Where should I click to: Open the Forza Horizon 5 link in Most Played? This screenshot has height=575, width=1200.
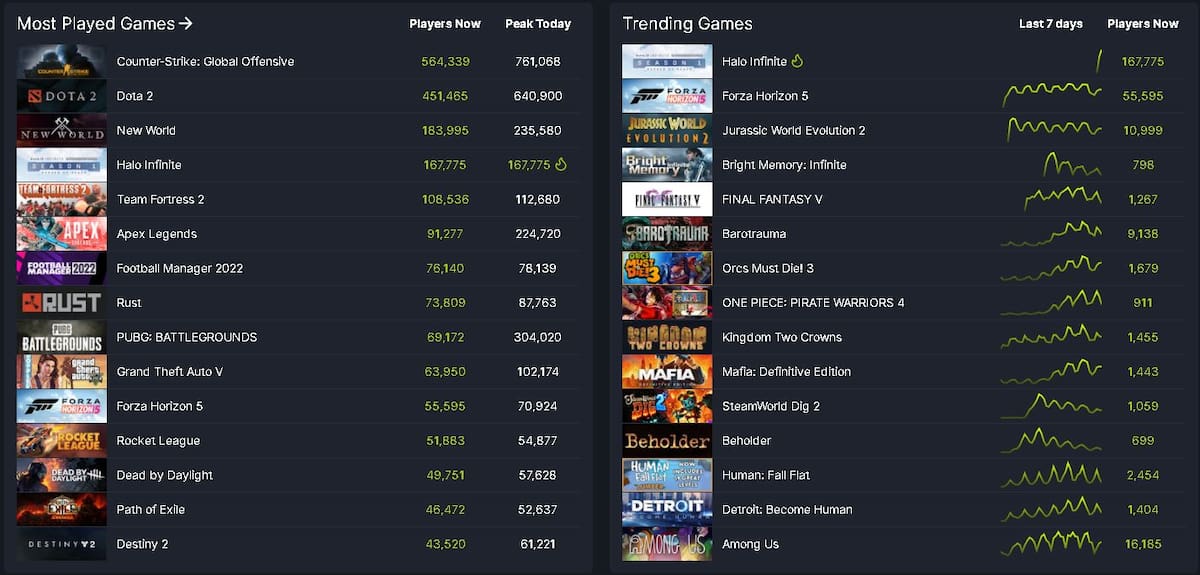(160, 406)
